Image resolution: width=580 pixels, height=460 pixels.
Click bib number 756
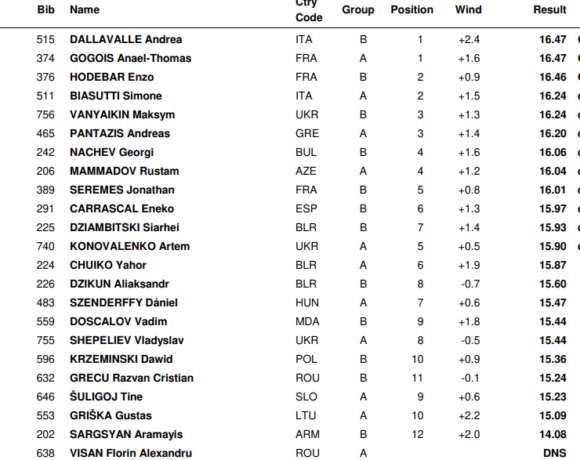point(45,115)
